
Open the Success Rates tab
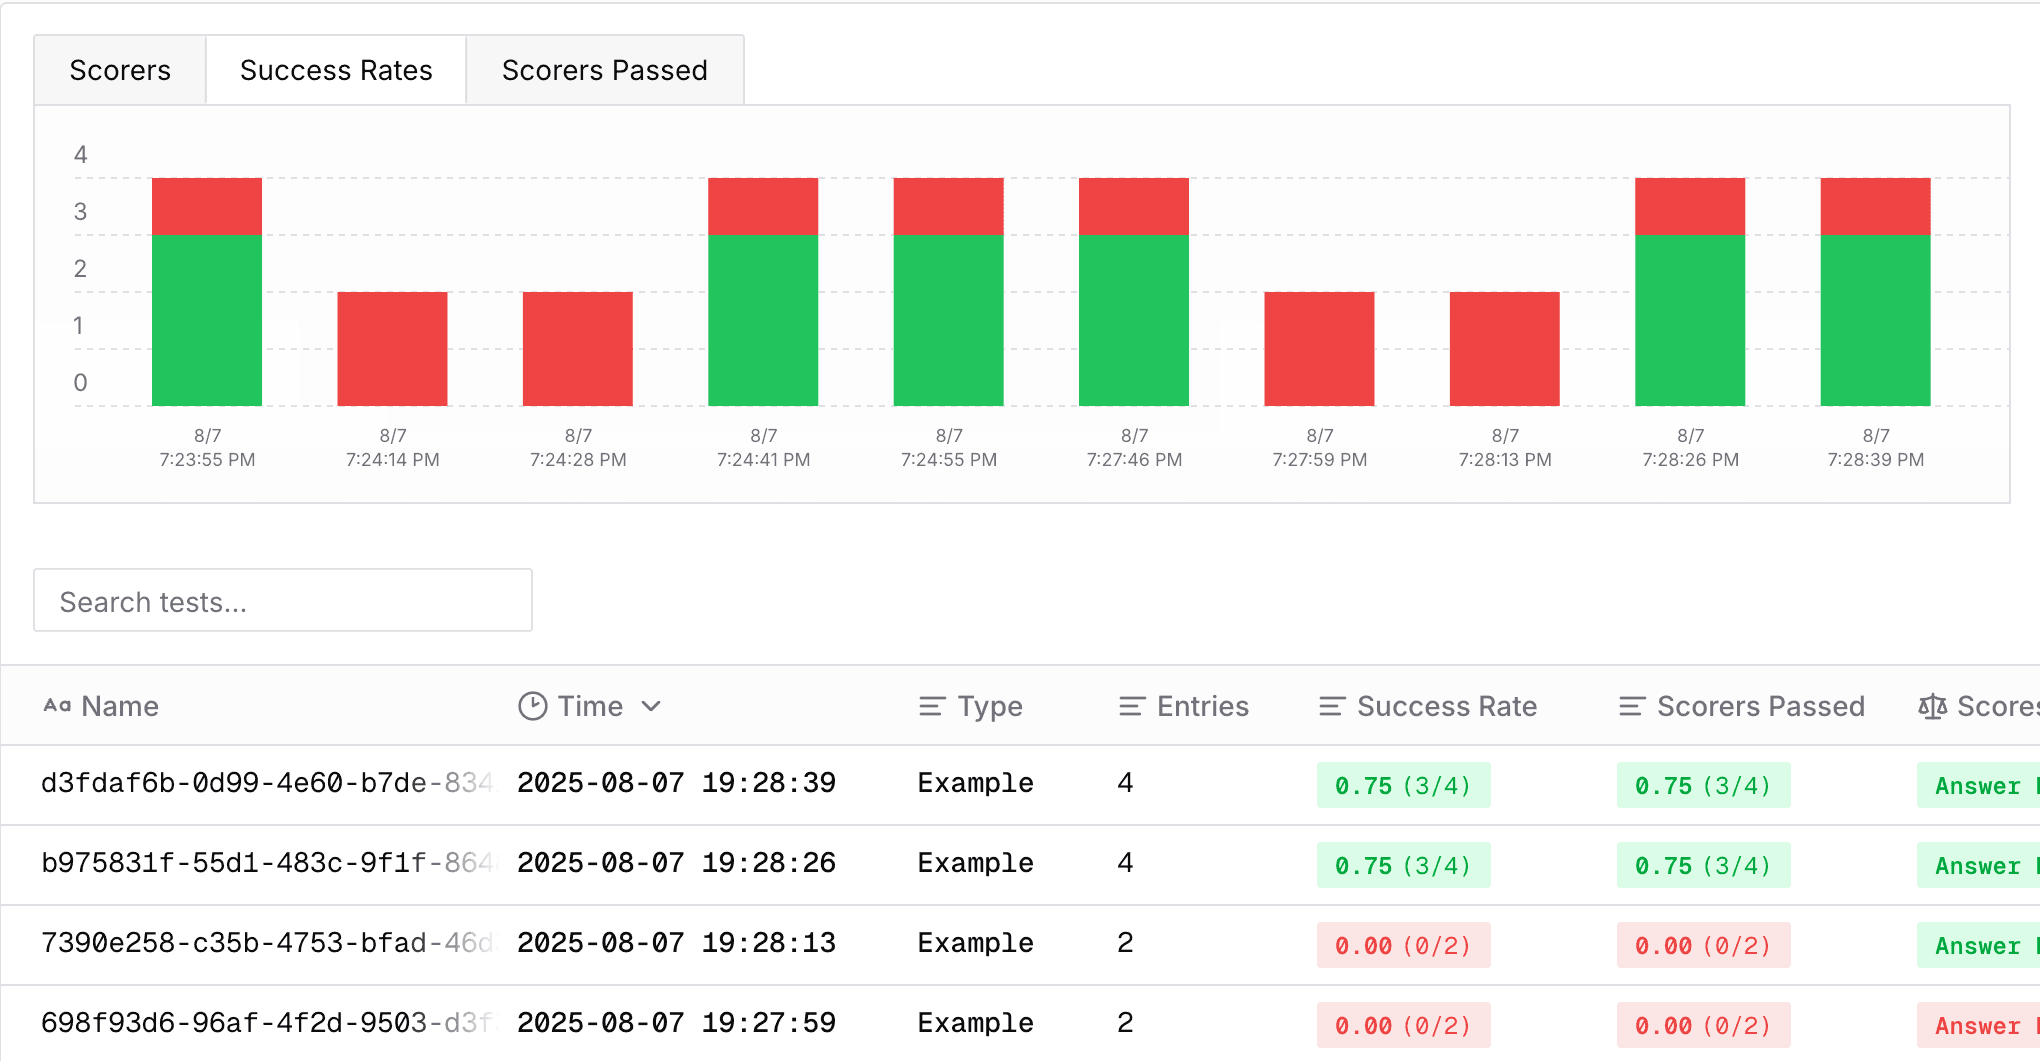point(336,70)
